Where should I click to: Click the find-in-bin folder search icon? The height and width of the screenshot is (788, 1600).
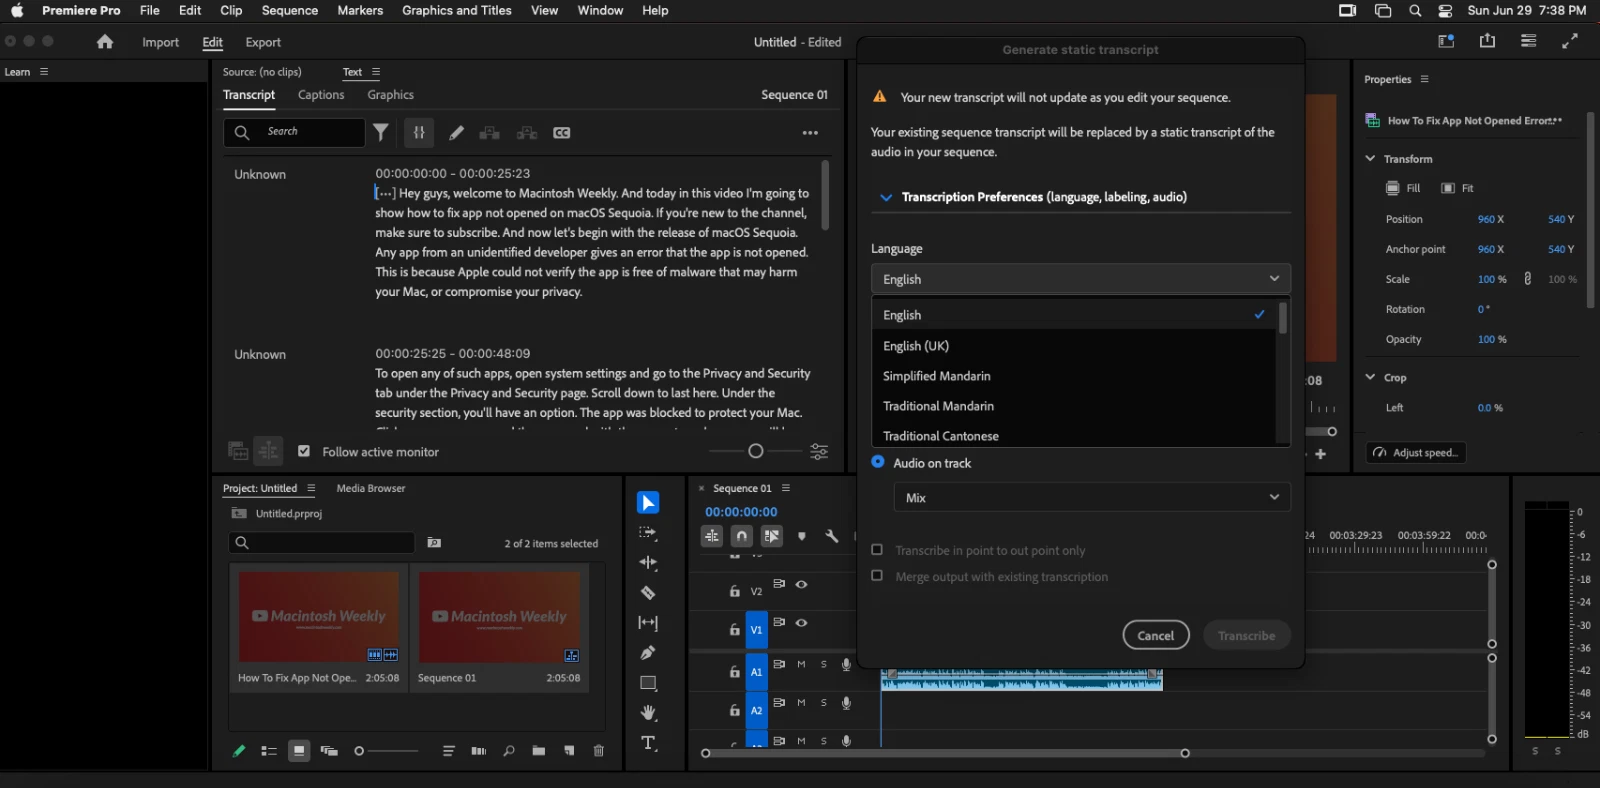434,543
